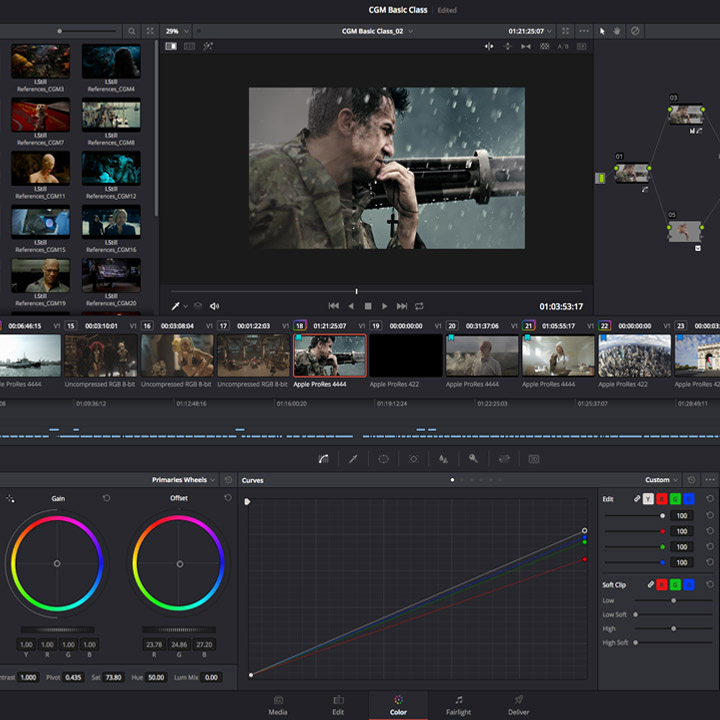
Task: Stop playback in the viewer
Action: click(368, 306)
